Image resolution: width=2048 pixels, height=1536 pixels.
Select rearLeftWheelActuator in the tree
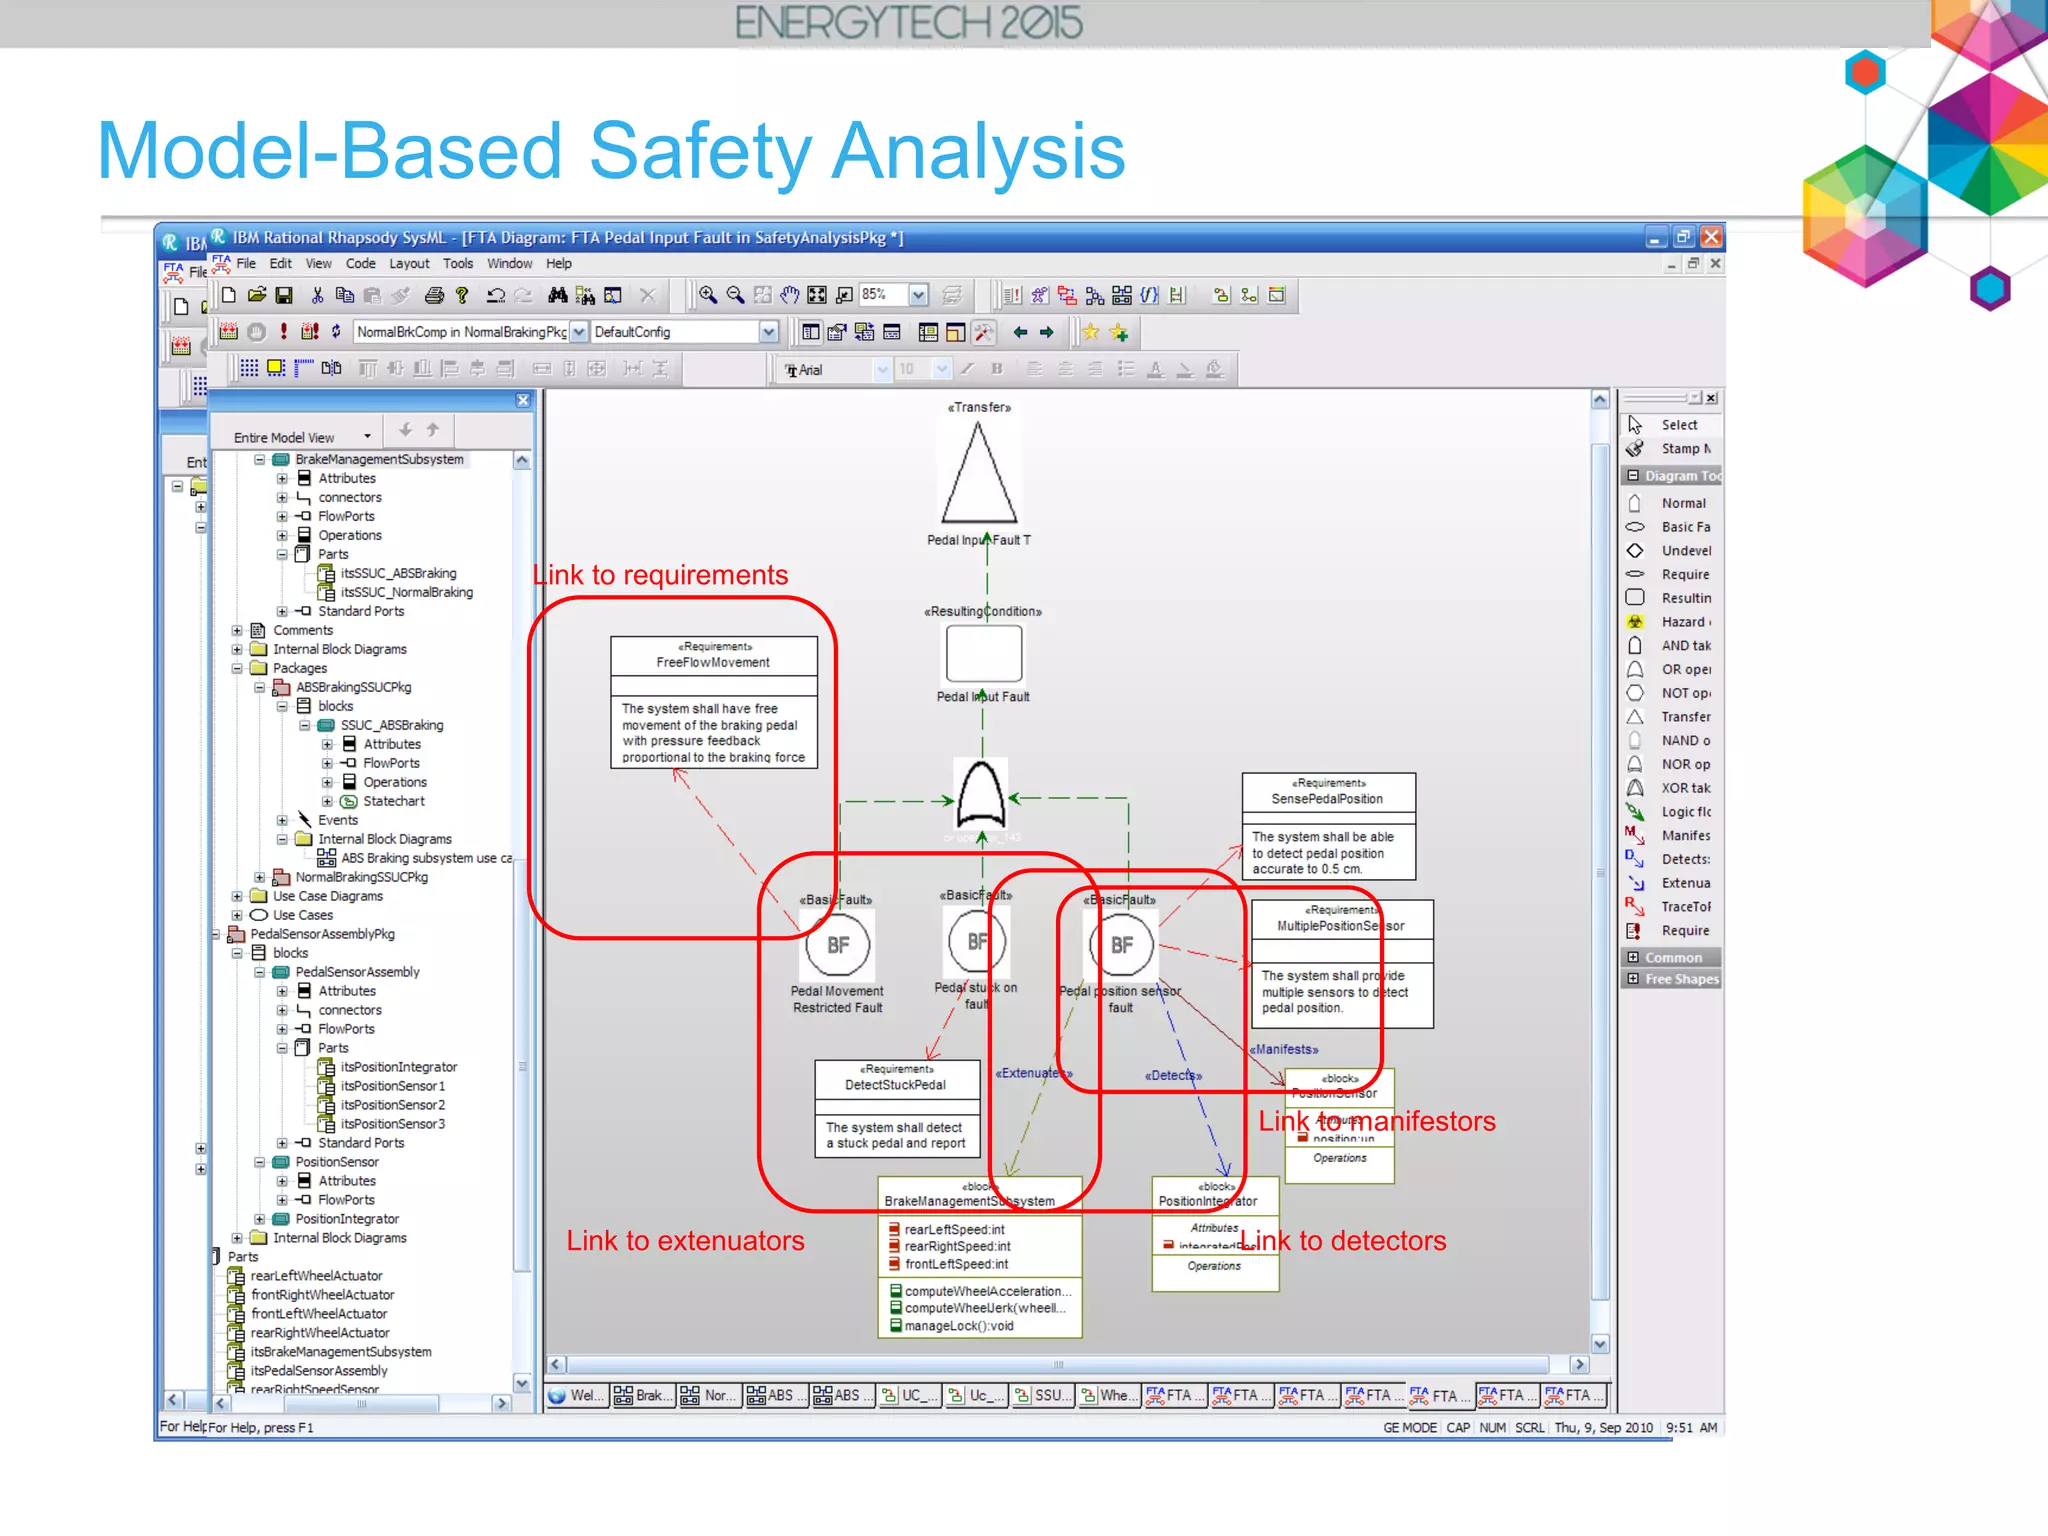(316, 1276)
